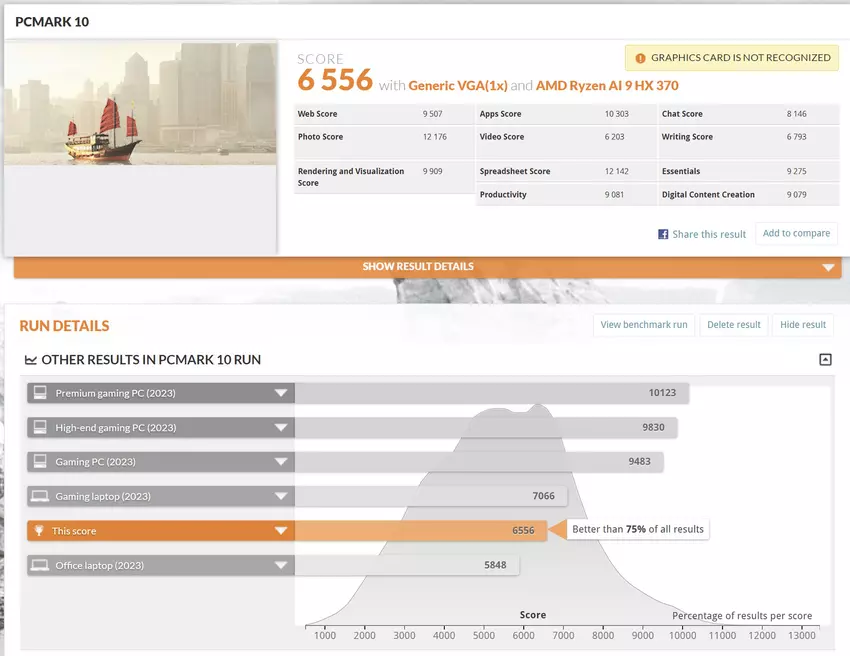This screenshot has width=850, height=656.
Task: Click the monitor icon for High-end gaming PC
Action: pos(40,427)
